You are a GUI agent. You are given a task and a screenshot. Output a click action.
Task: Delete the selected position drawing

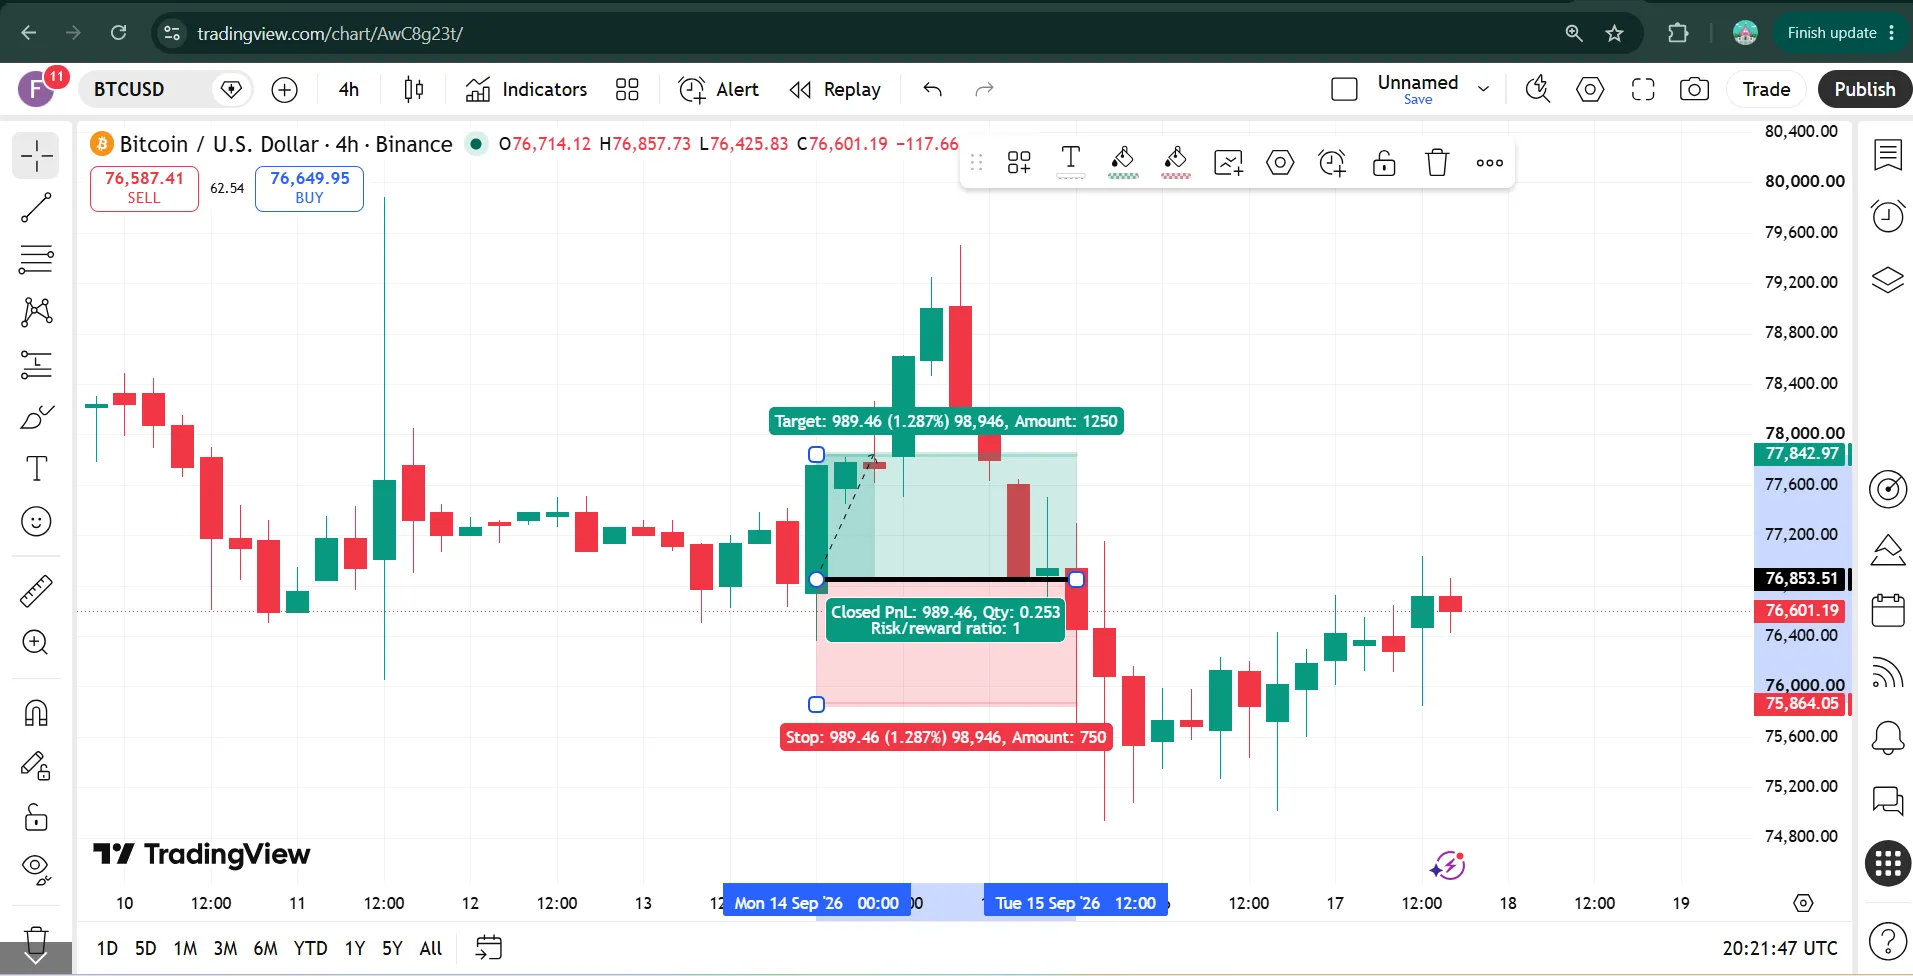[x=1437, y=162]
